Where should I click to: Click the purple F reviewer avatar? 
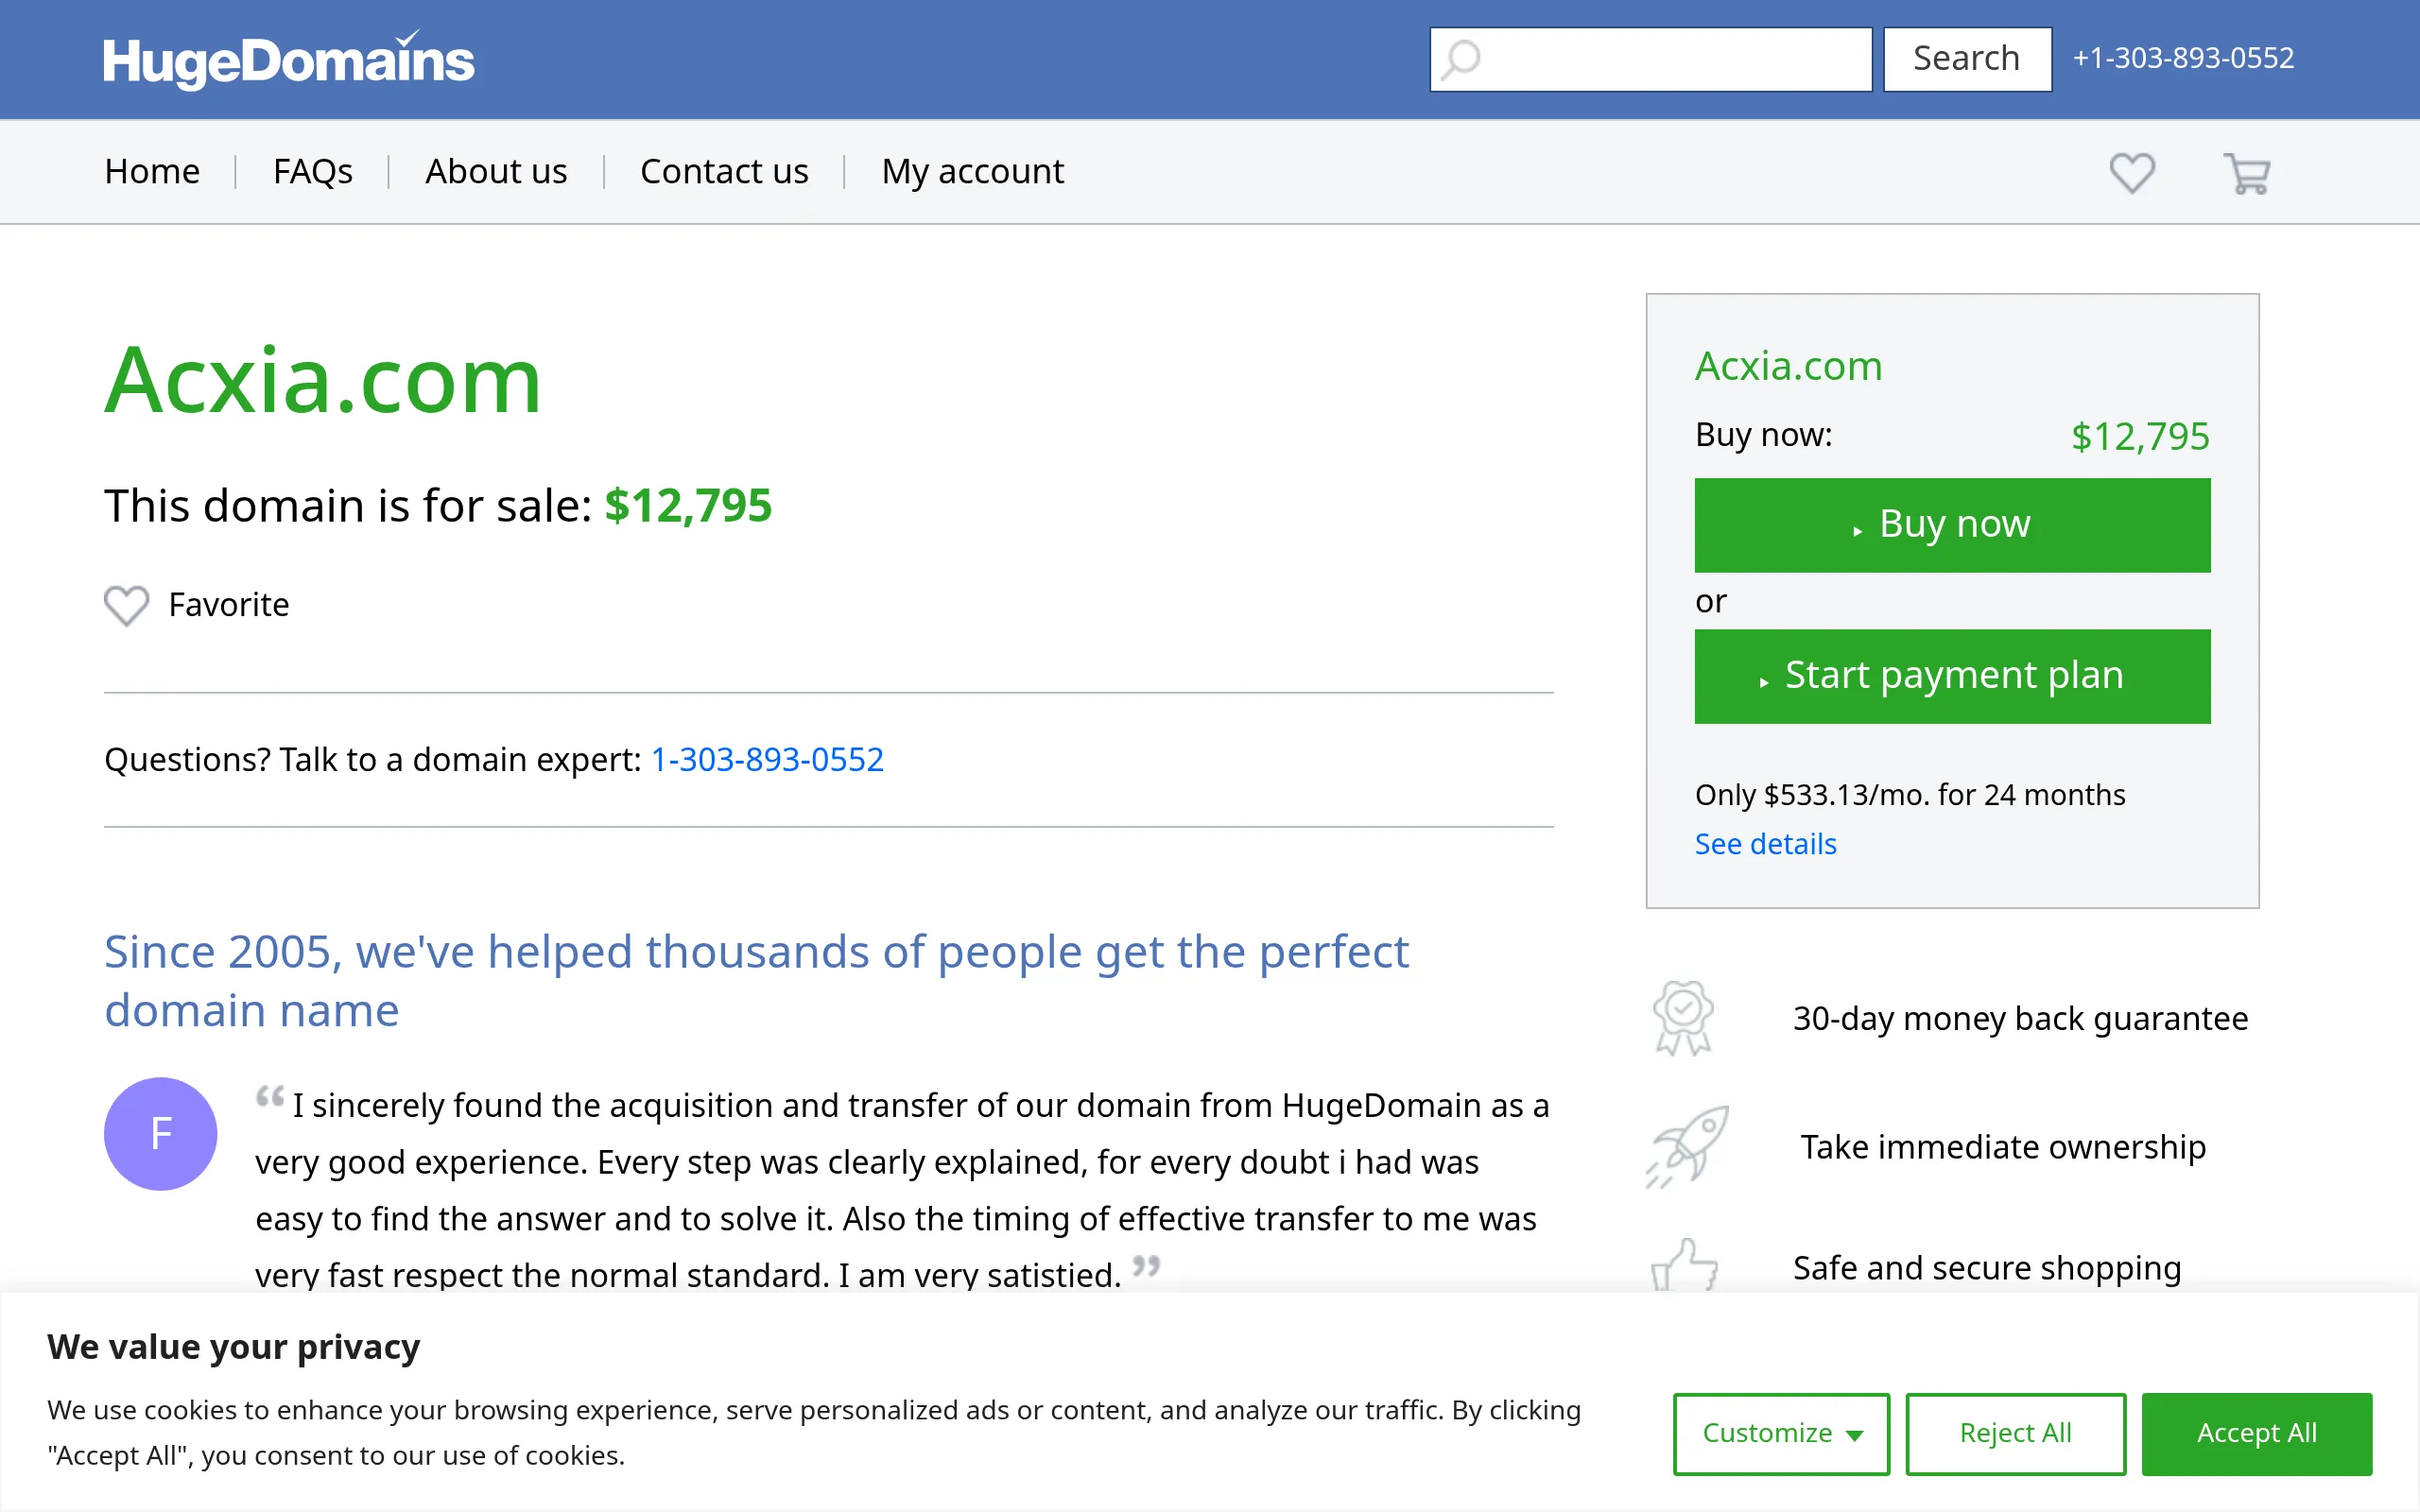160,1133
